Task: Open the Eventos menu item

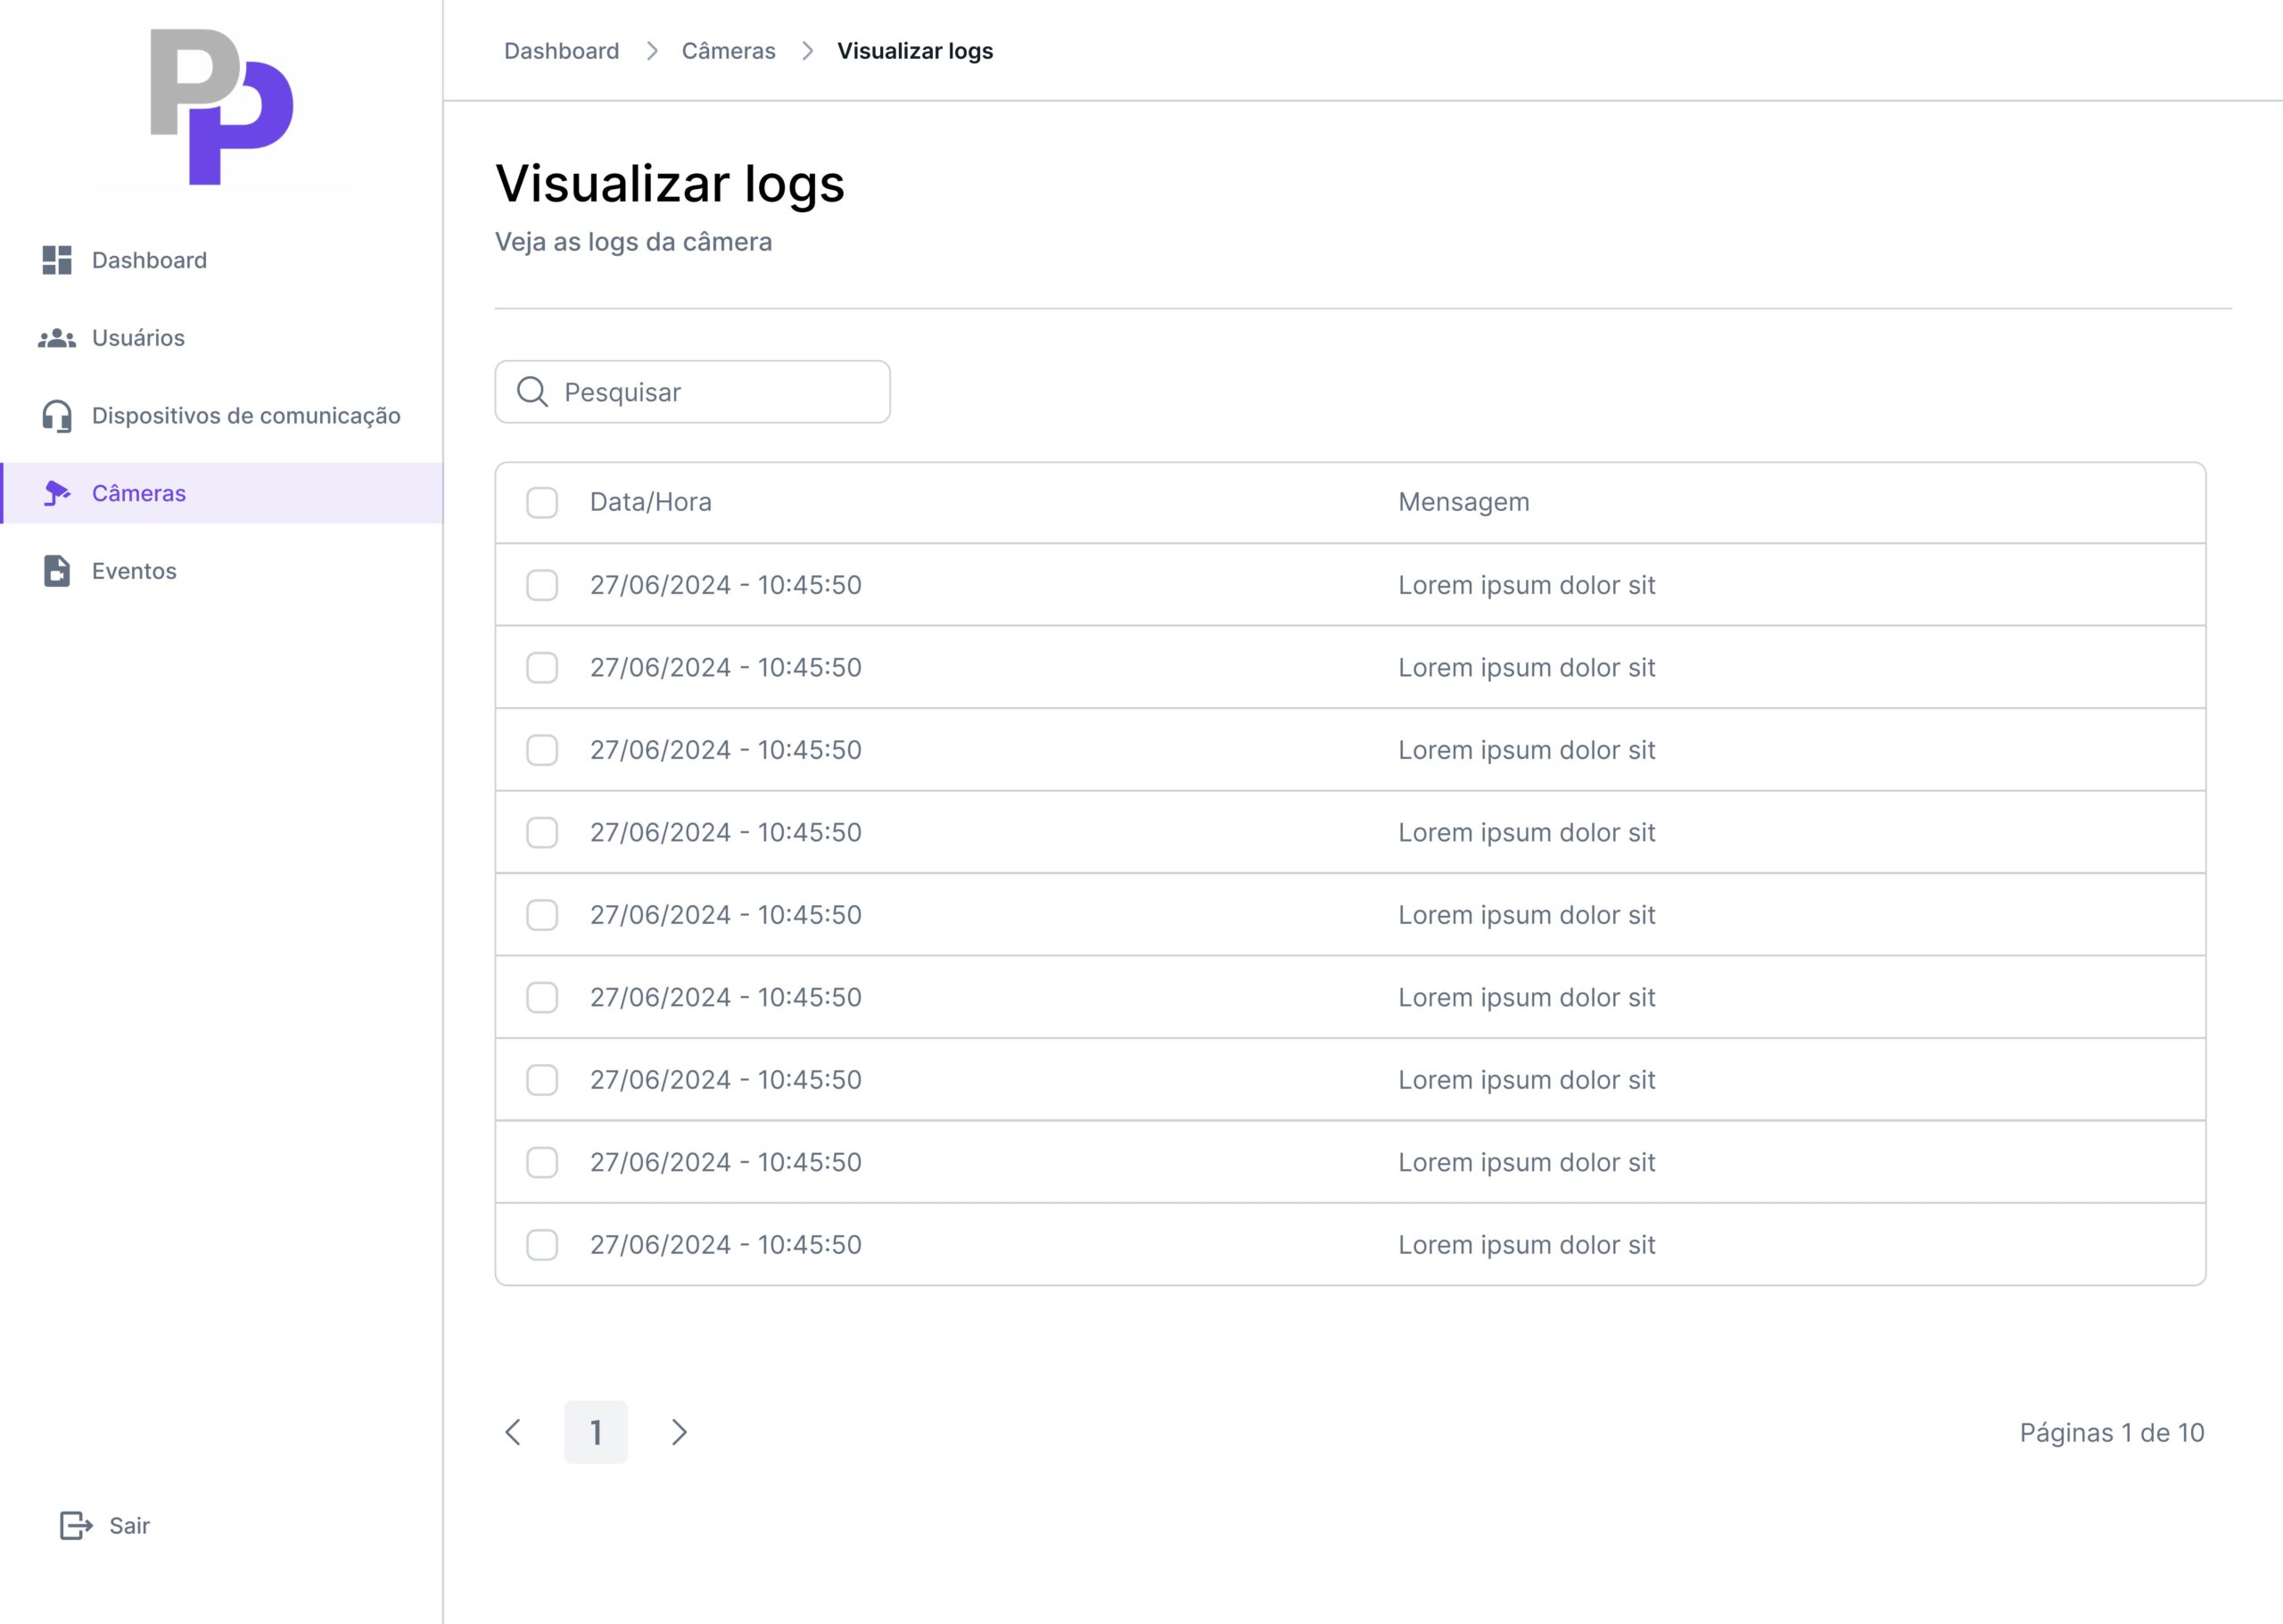Action: coord(134,571)
